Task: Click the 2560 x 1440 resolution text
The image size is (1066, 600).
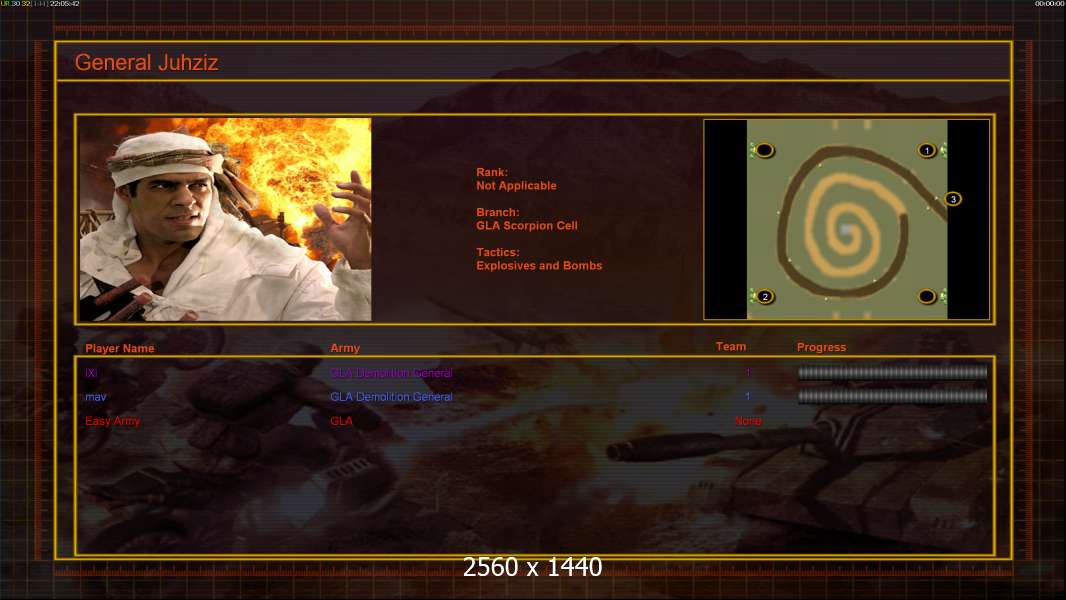Action: pos(532,567)
